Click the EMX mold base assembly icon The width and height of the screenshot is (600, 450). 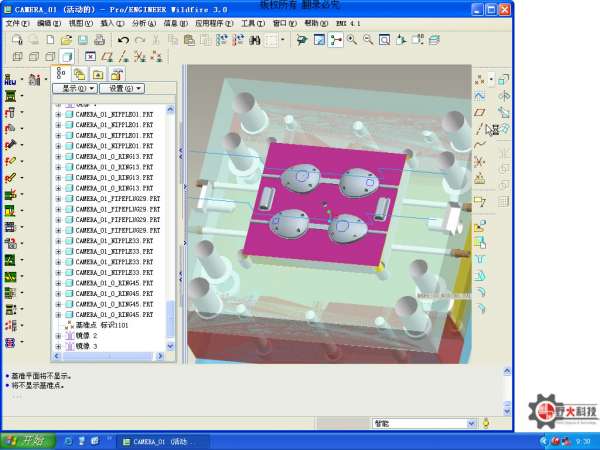[10, 96]
